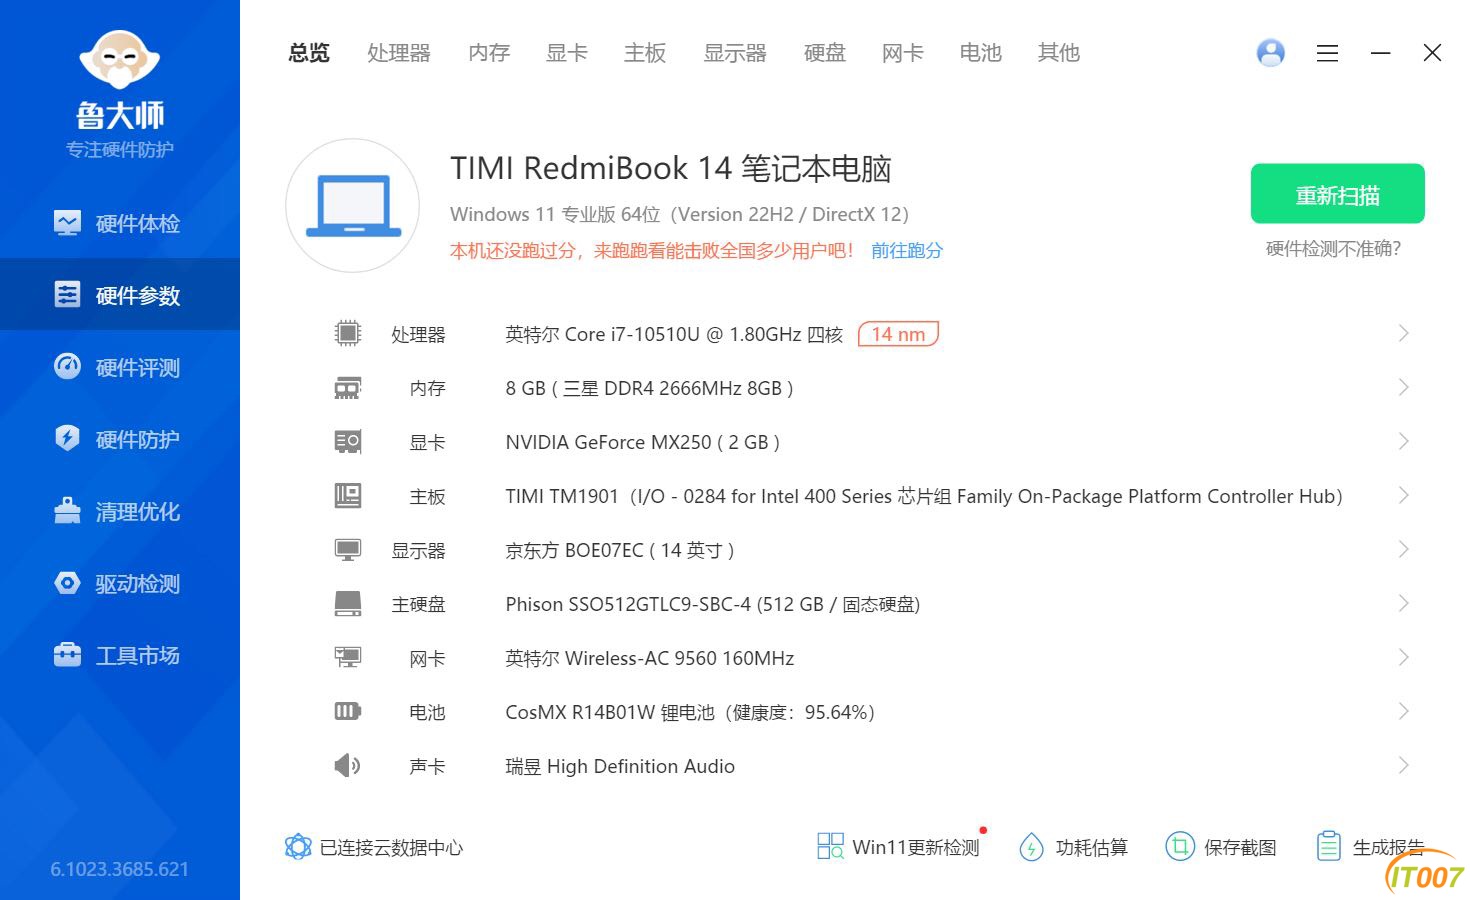Screen dimensions: 1470x900
Task: Click the network card icon
Action: click(347, 657)
